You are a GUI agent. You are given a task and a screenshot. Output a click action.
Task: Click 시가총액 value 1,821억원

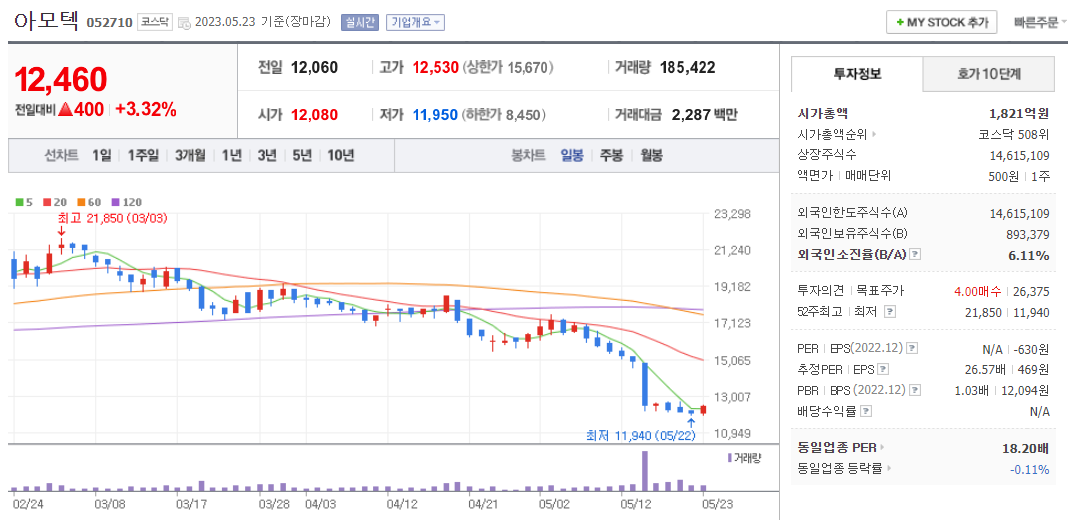click(1019, 114)
